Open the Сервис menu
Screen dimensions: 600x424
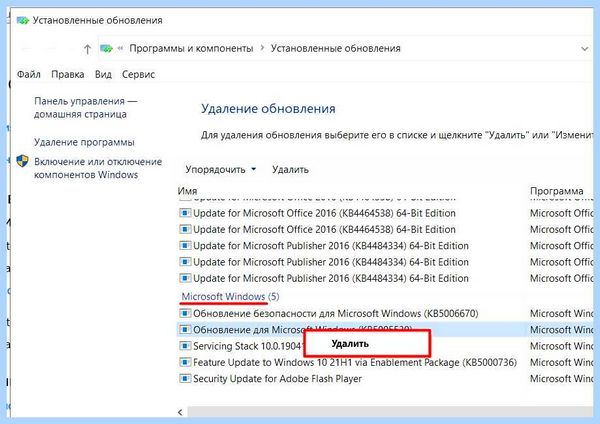138,74
